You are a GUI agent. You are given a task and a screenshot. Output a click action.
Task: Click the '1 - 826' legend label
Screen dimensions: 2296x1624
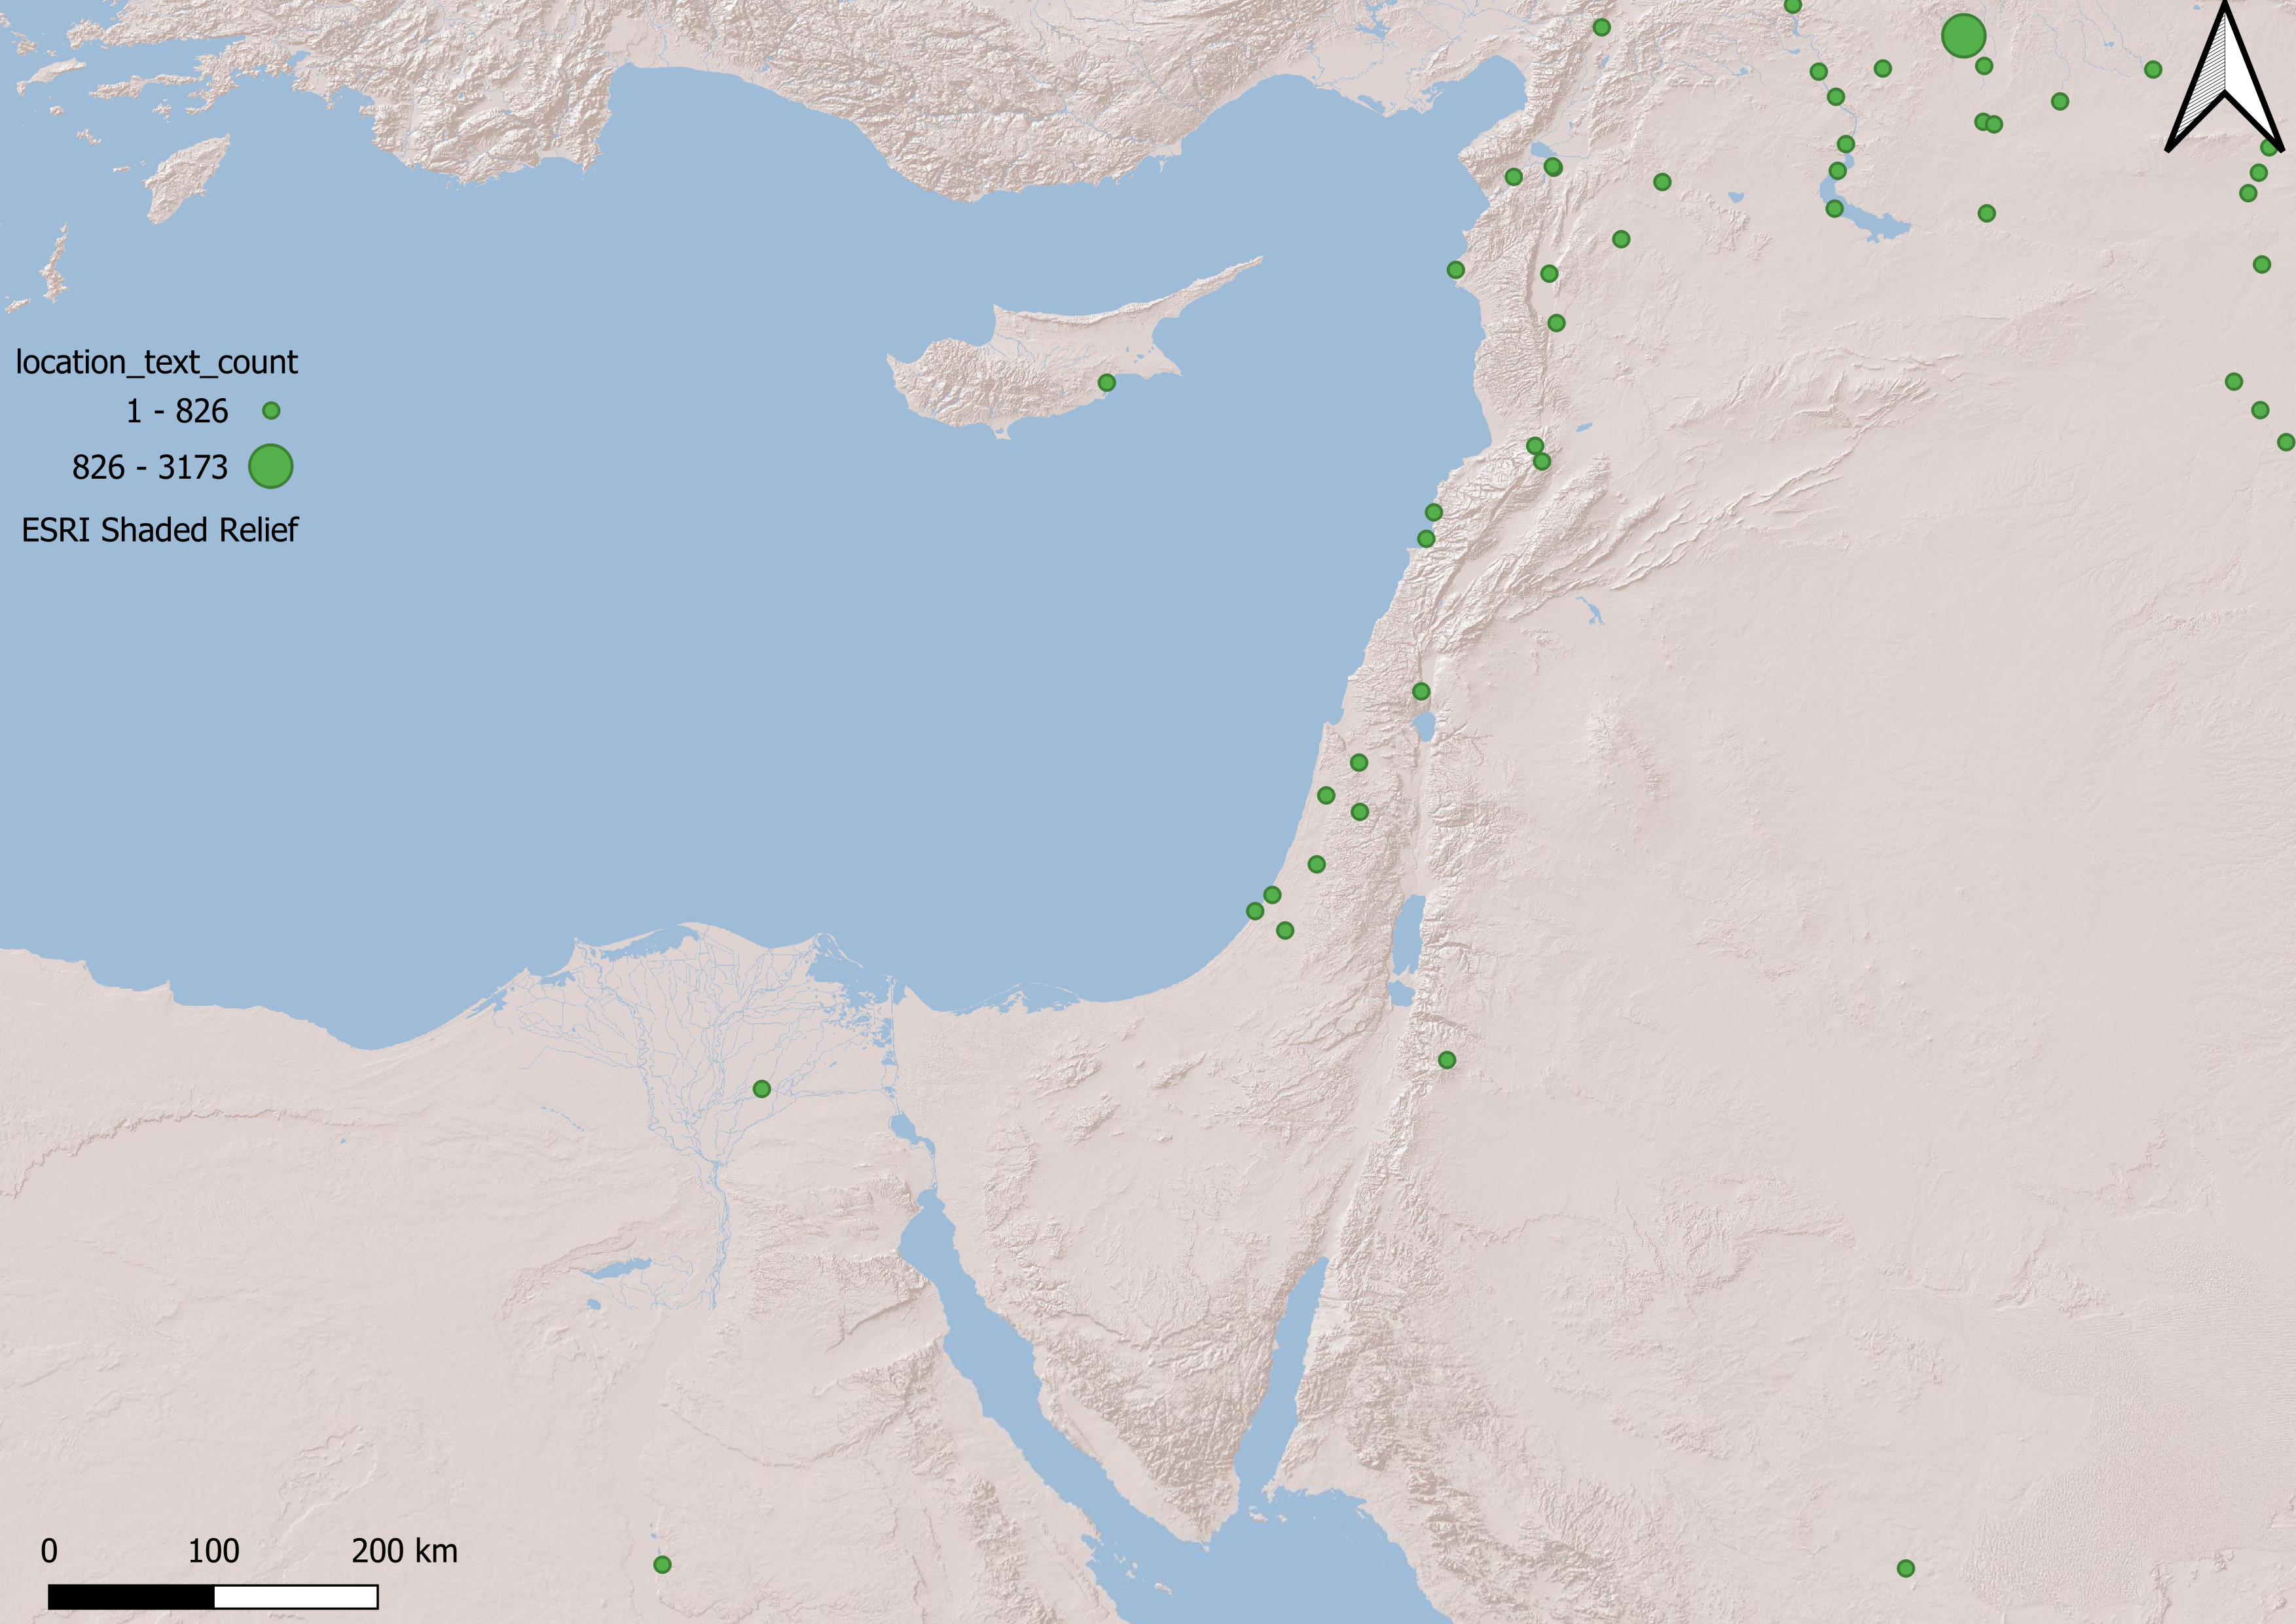pos(177,411)
